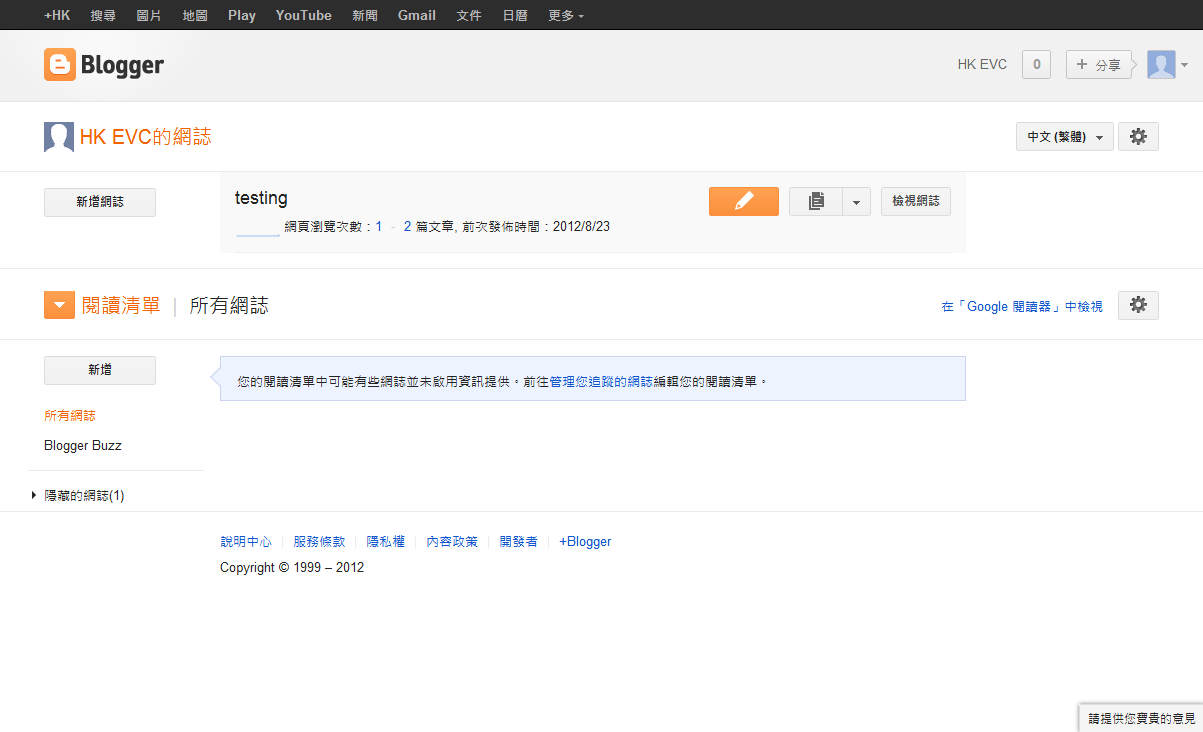
Task: Select Blogger Buzz in the sidebar
Action: [x=83, y=445]
